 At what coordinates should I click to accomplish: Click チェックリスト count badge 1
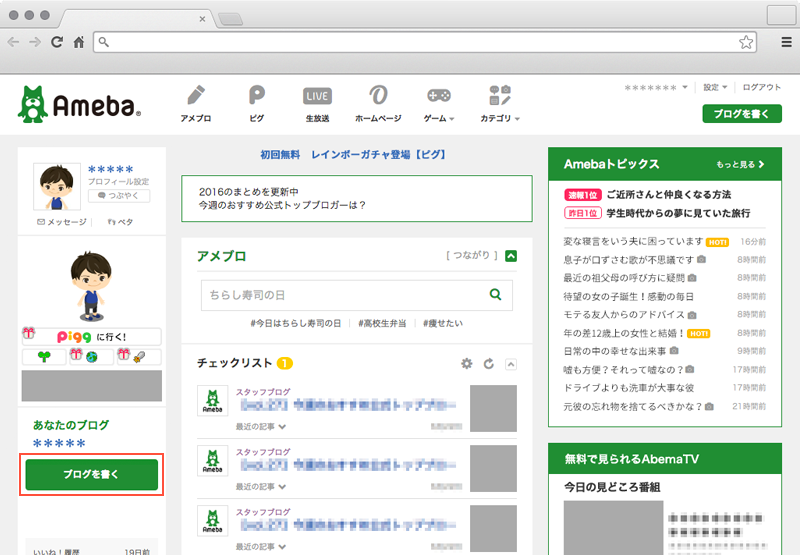[x=285, y=363]
